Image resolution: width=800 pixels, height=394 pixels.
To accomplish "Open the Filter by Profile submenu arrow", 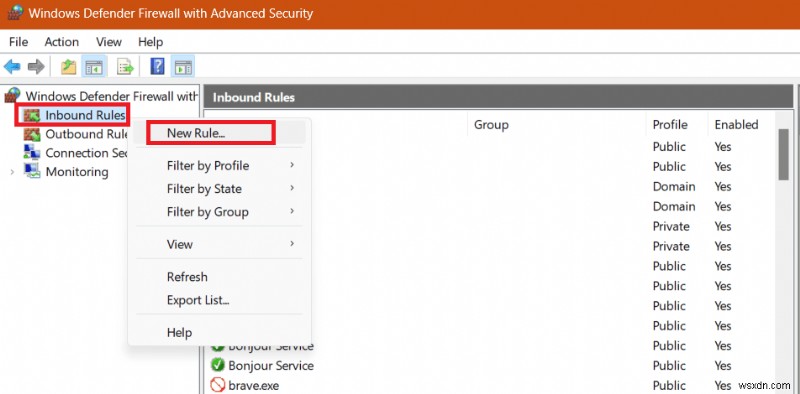I will 292,165.
